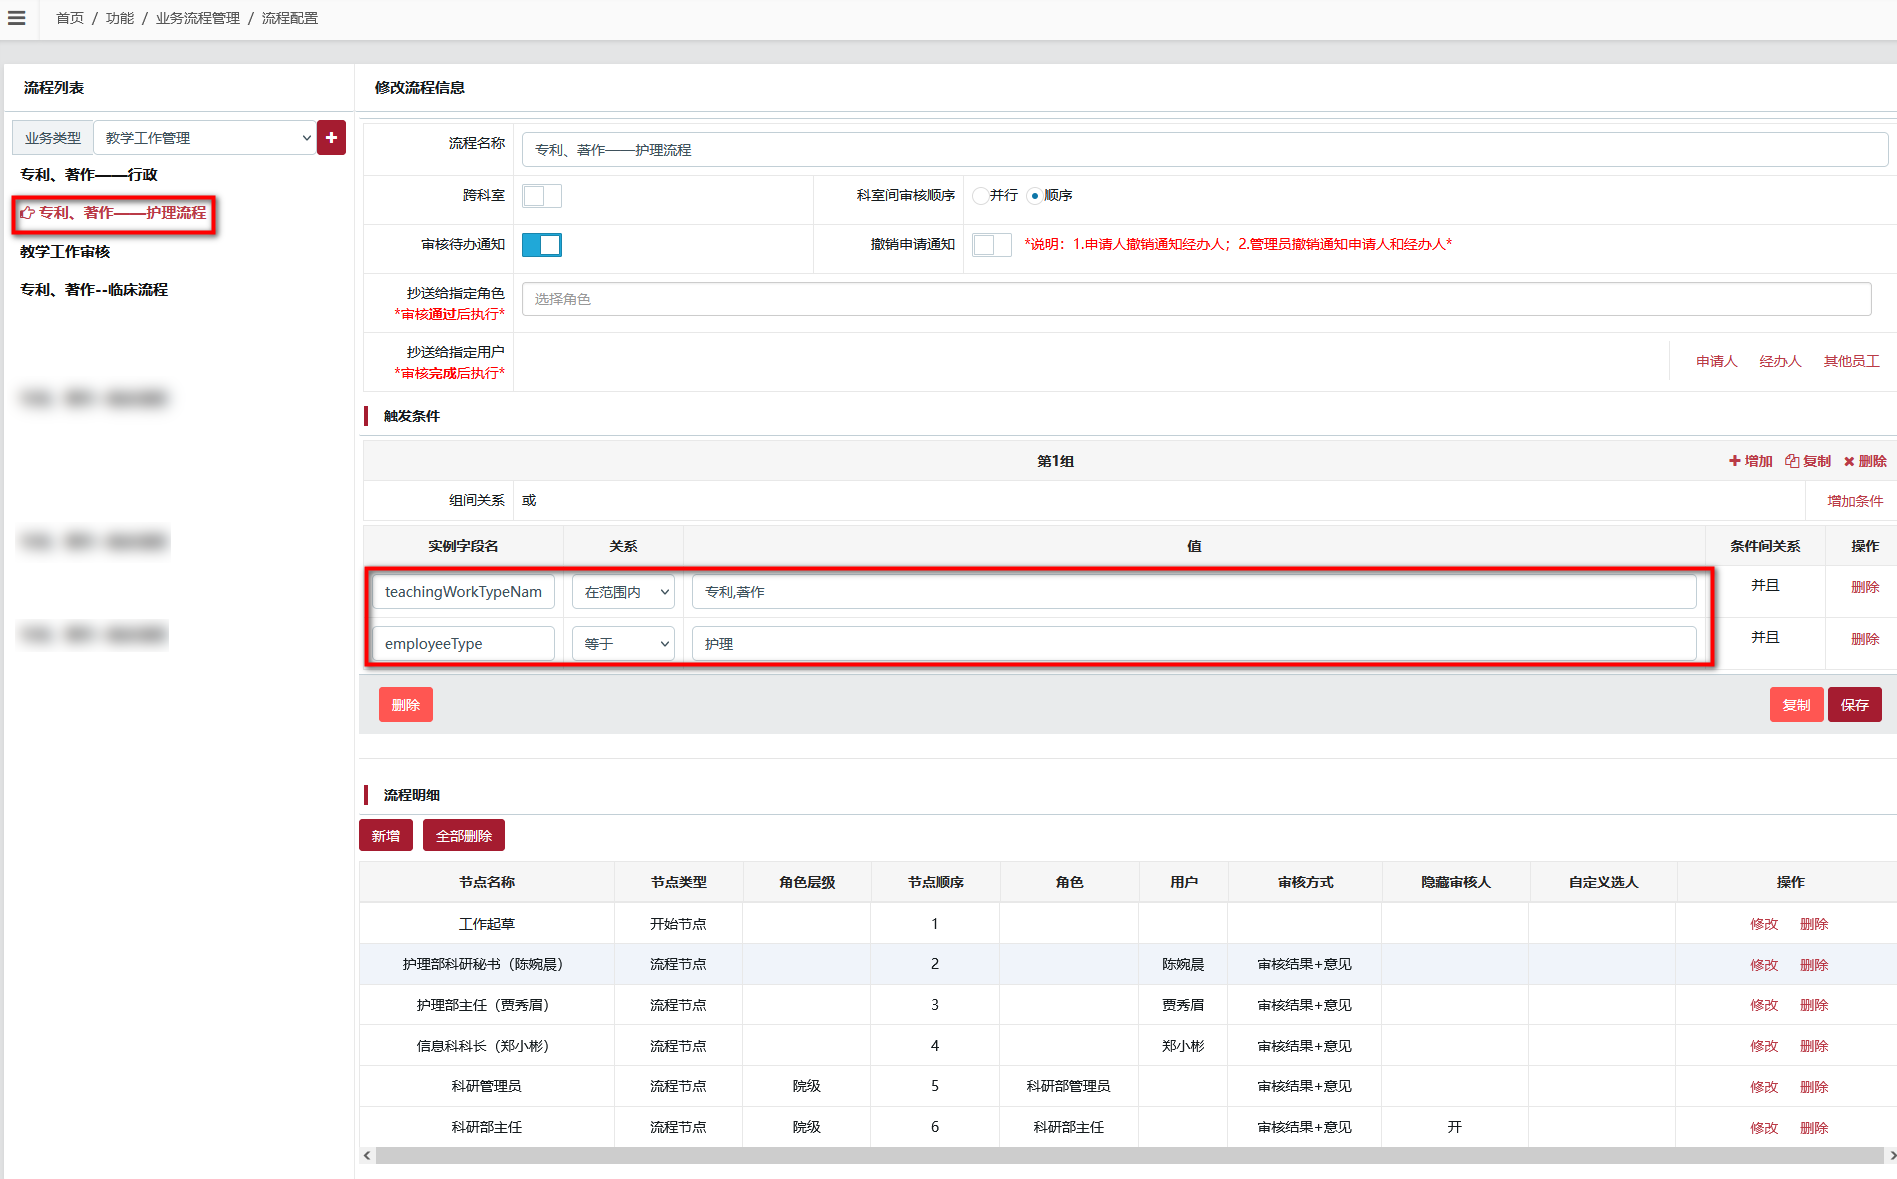1897x1179 pixels.
Task: Go to 首页 breadcrumb
Action: coord(70,18)
